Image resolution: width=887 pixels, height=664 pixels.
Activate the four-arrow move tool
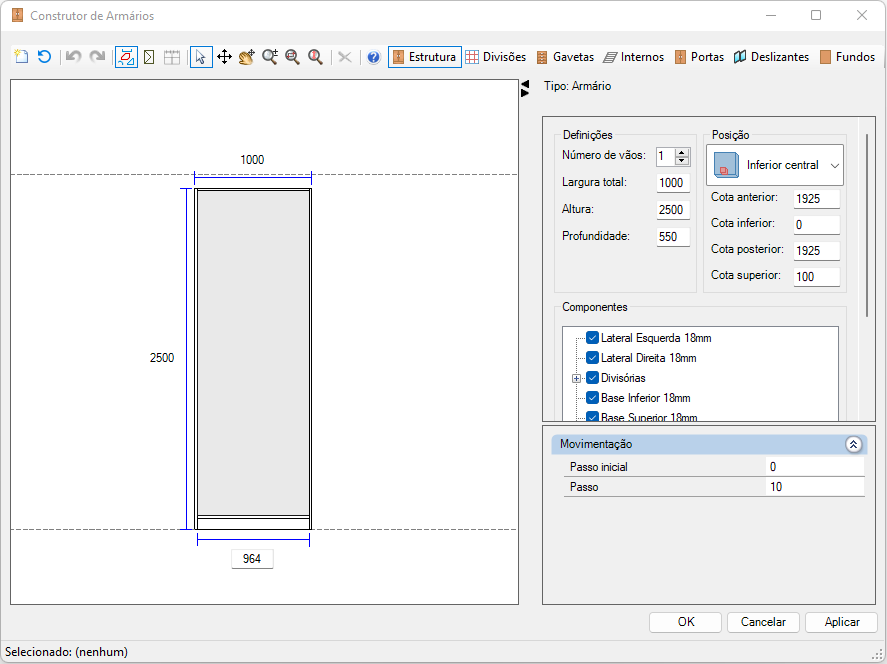224,57
